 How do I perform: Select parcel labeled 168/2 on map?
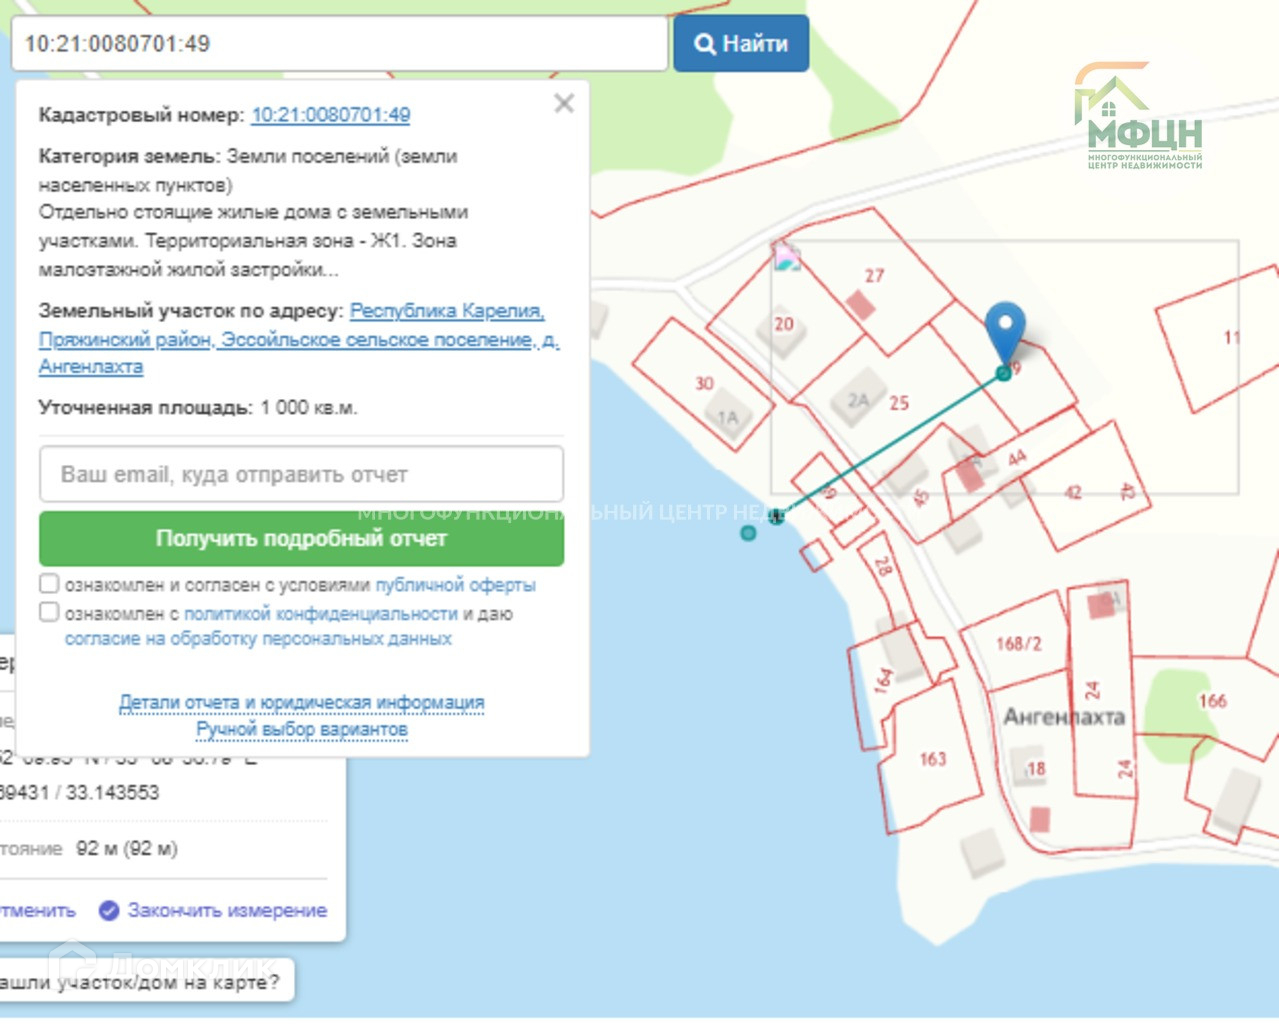pos(1018,643)
